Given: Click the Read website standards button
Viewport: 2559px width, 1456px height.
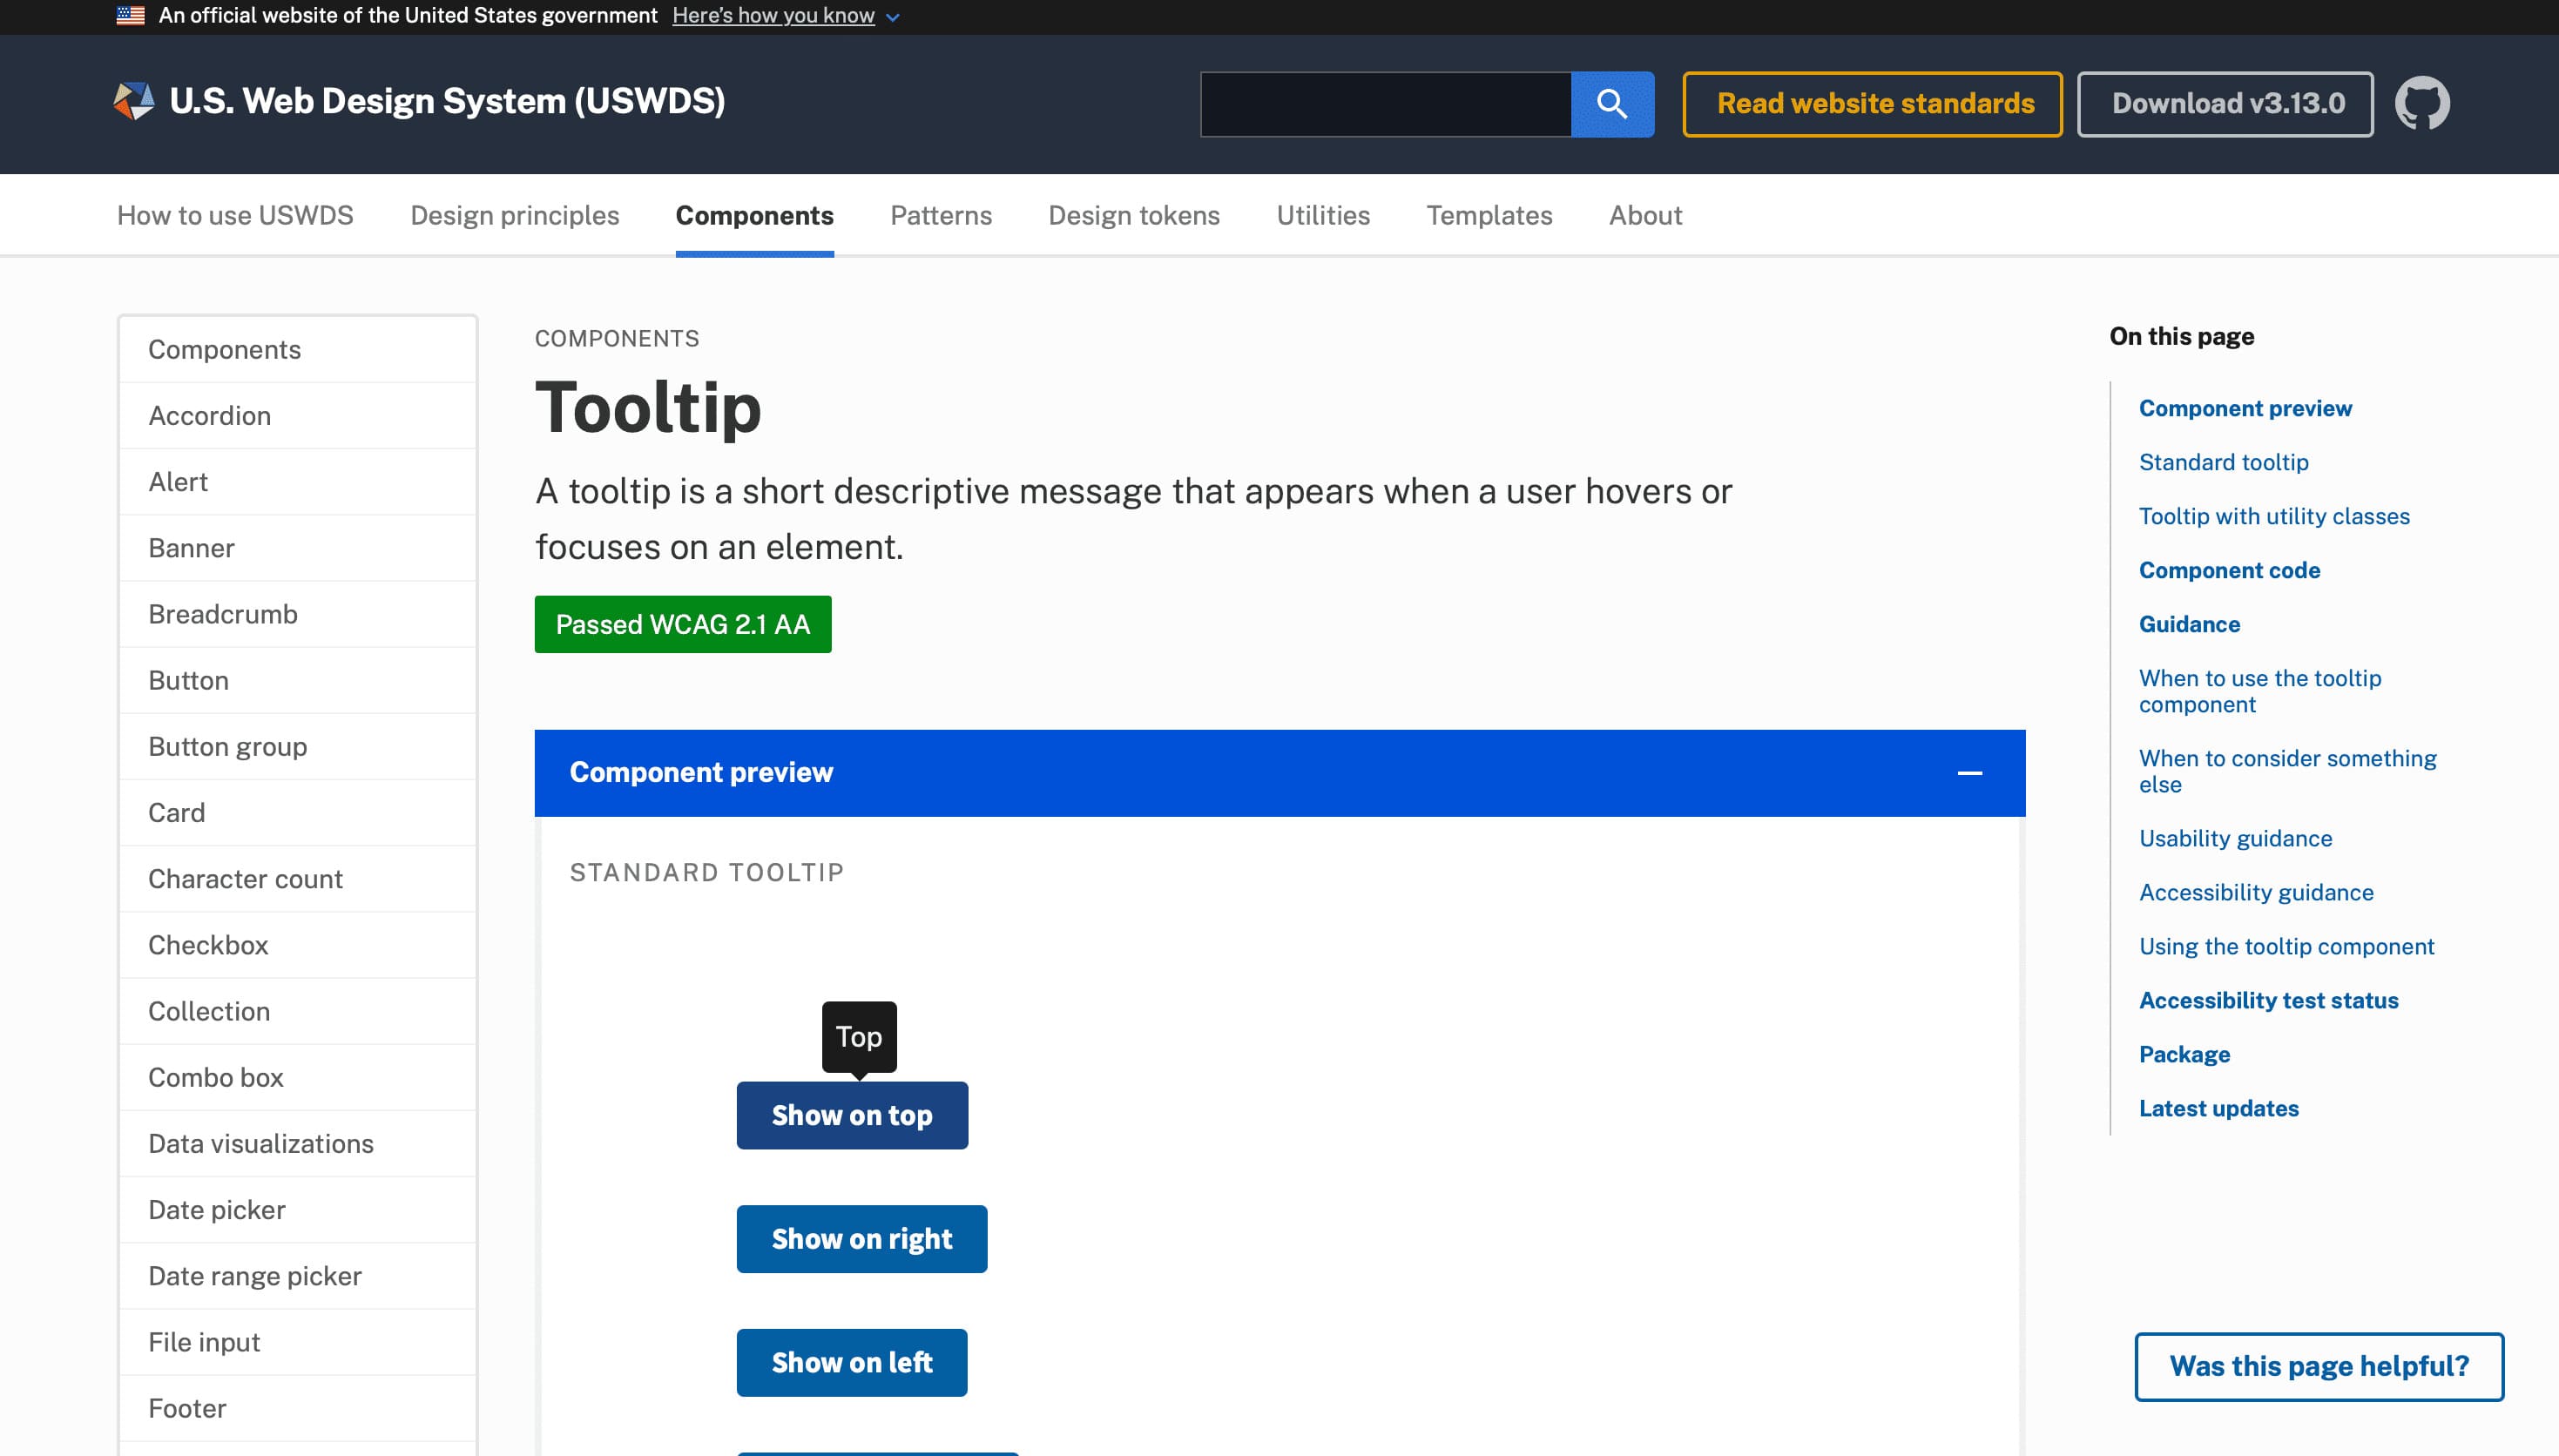Looking at the screenshot, I should 1872,104.
